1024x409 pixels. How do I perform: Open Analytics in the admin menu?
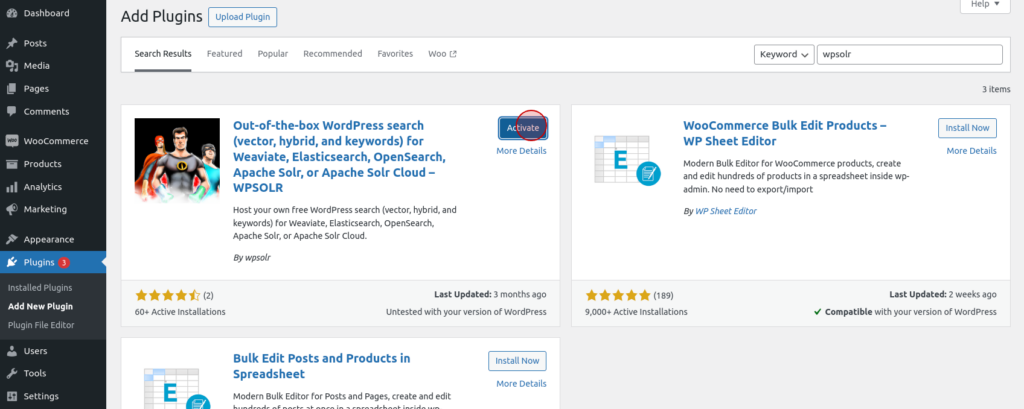pos(53,187)
